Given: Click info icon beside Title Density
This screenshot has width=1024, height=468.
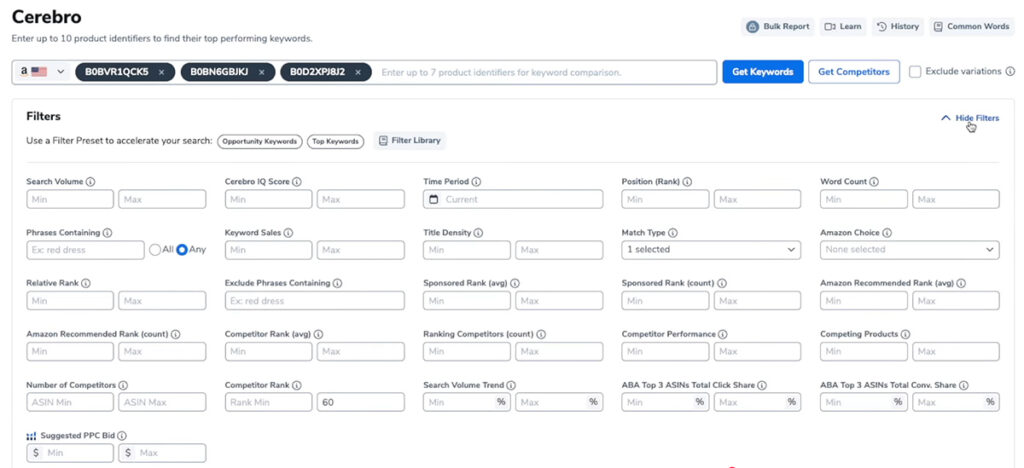Looking at the screenshot, I should coord(478,232).
